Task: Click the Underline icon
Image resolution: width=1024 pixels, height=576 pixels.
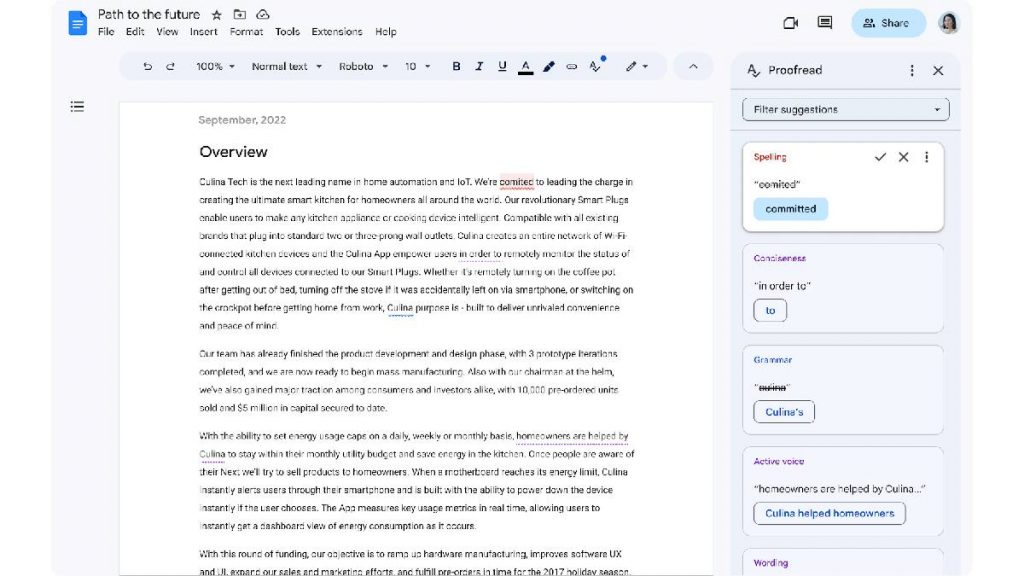Action: pyautogui.click(x=500, y=66)
